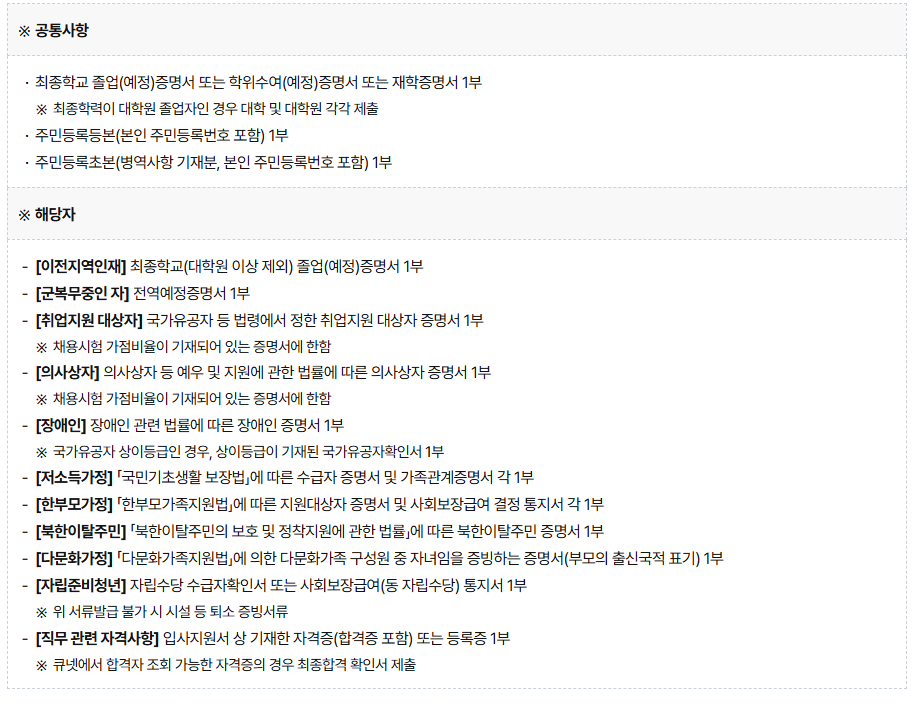The image size is (922, 718).
Task: Select the [직무 관련 자격사항] label
Action: [x=96, y=637]
